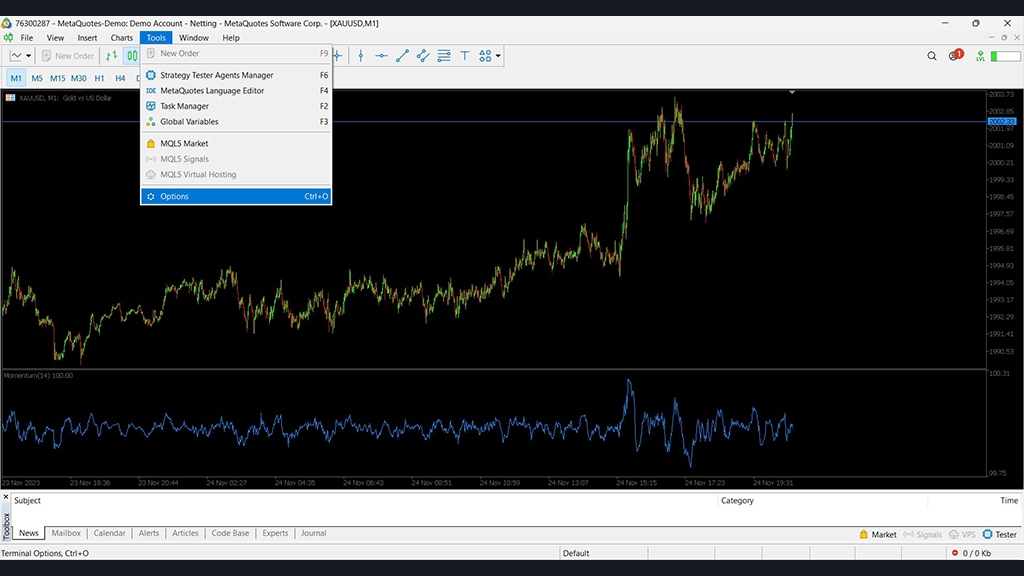This screenshot has width=1024, height=576.
Task: Switch to the Alerts tab
Action: [149, 533]
